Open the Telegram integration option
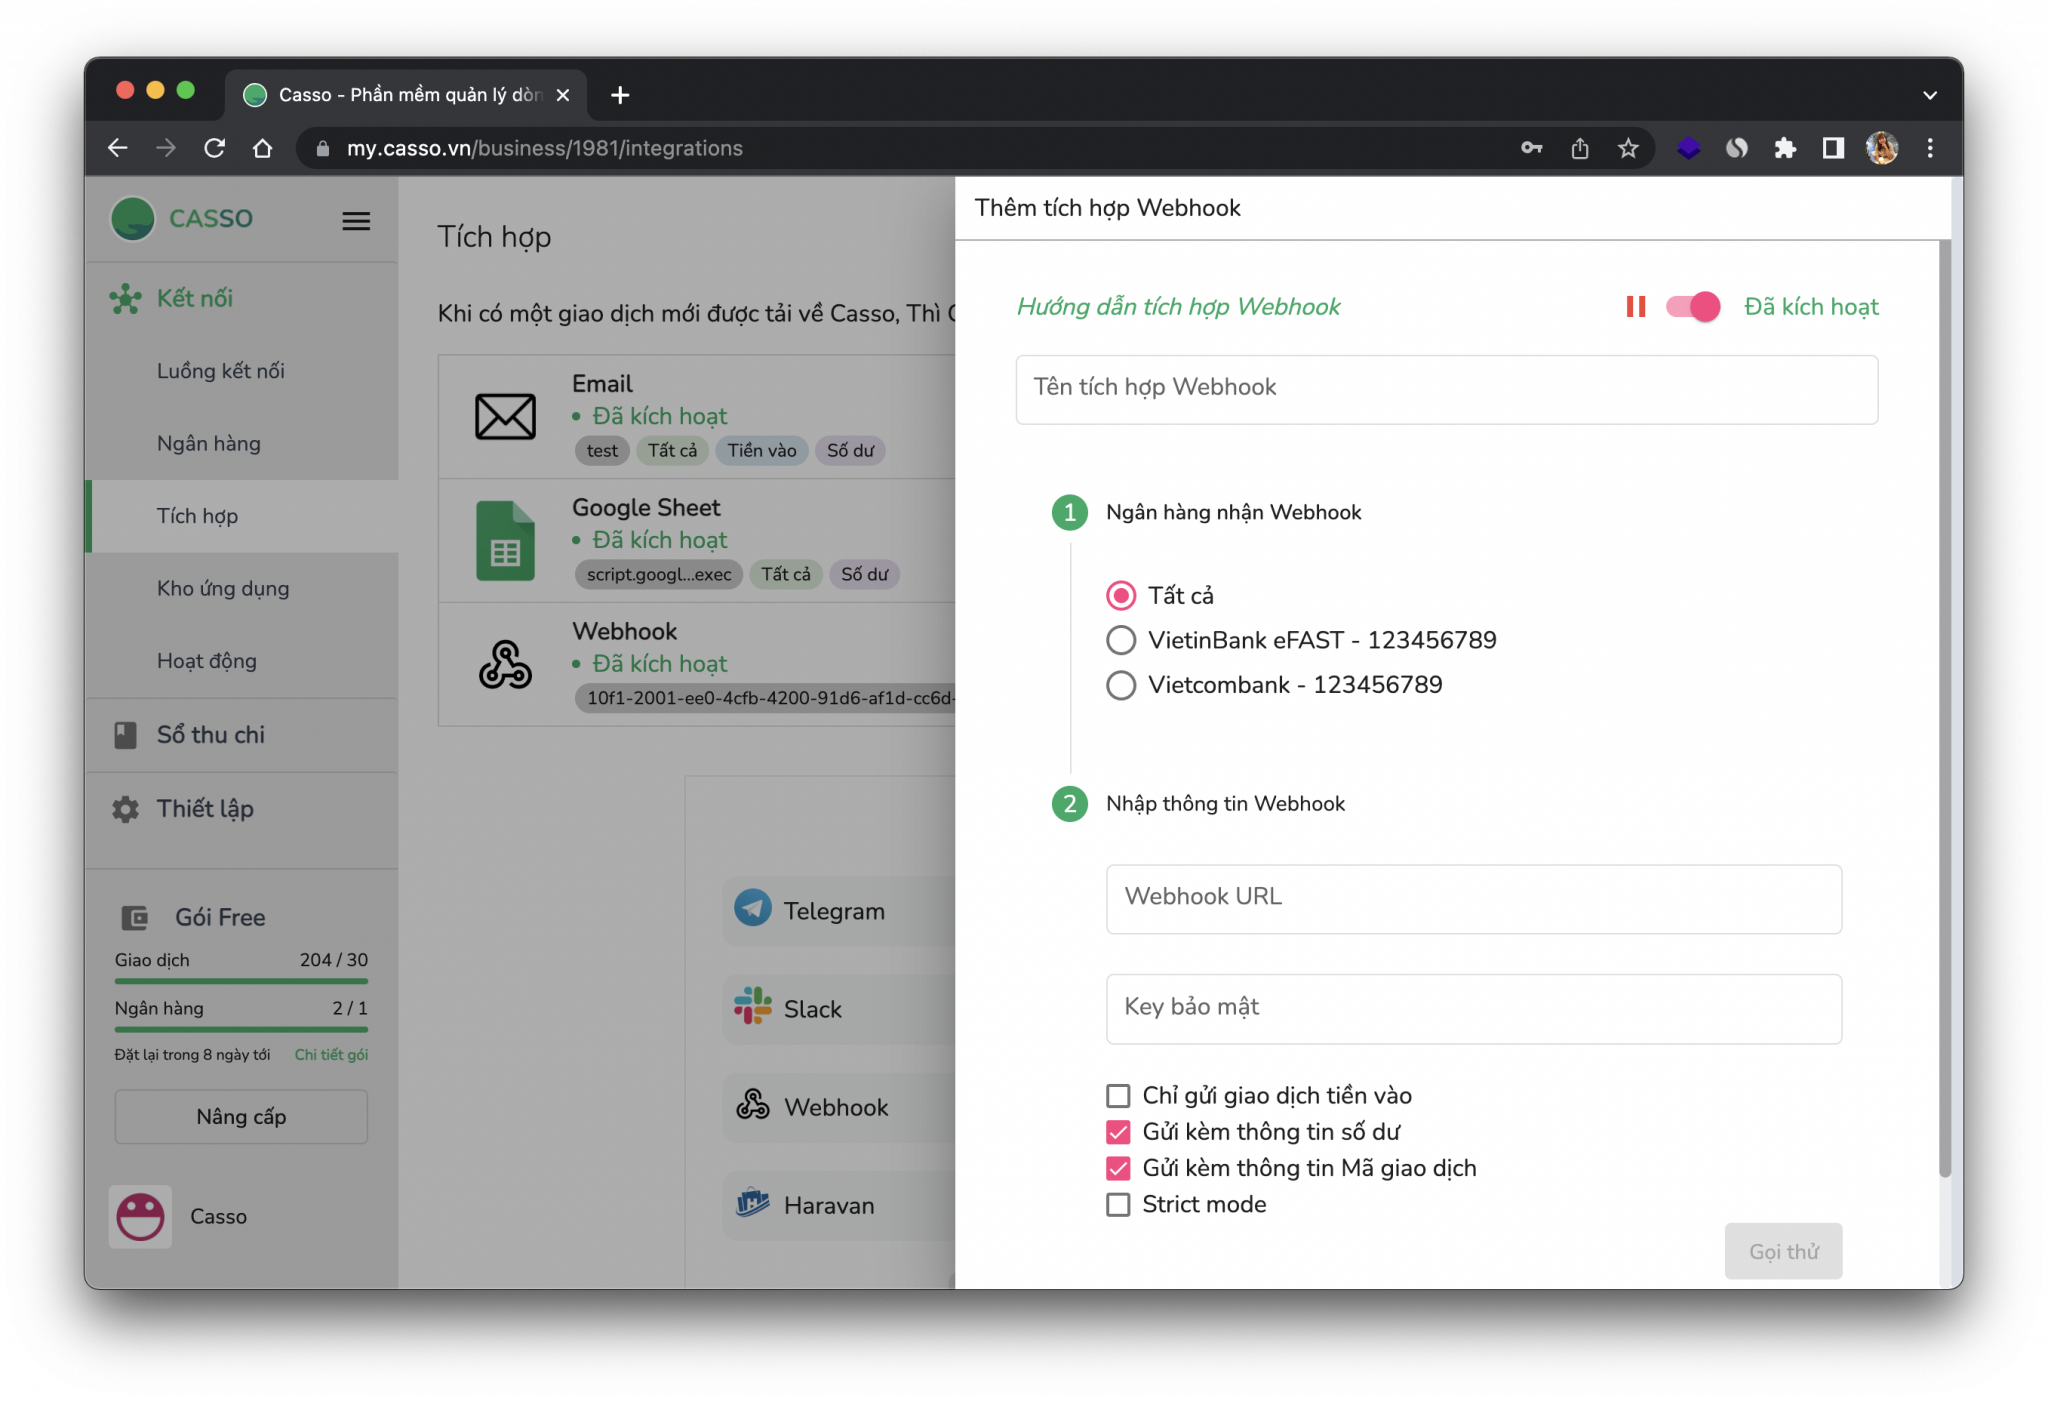This screenshot has width=2048, height=1401. click(x=833, y=911)
